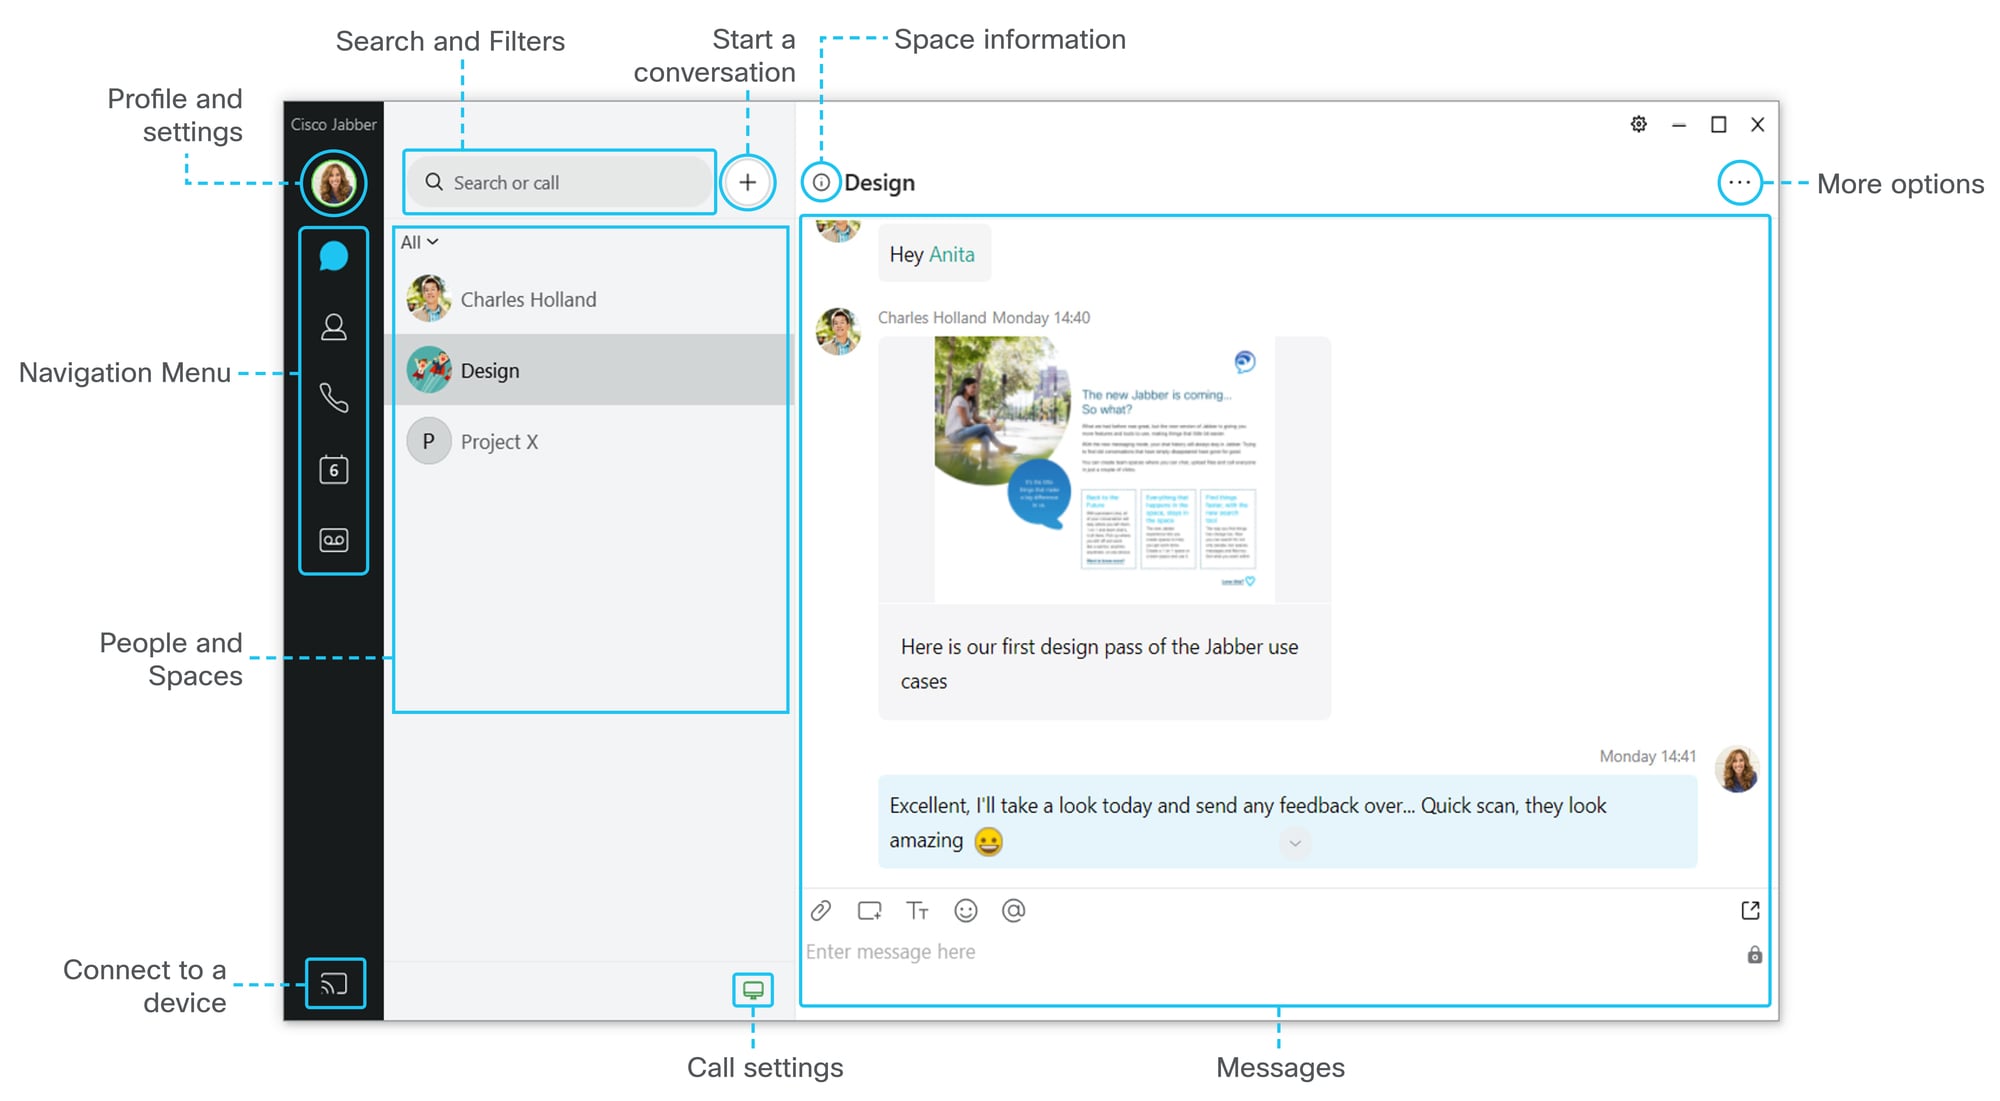Open the Contacts icon in navigation menu
Screen dimensions: 2000x1101
click(334, 327)
